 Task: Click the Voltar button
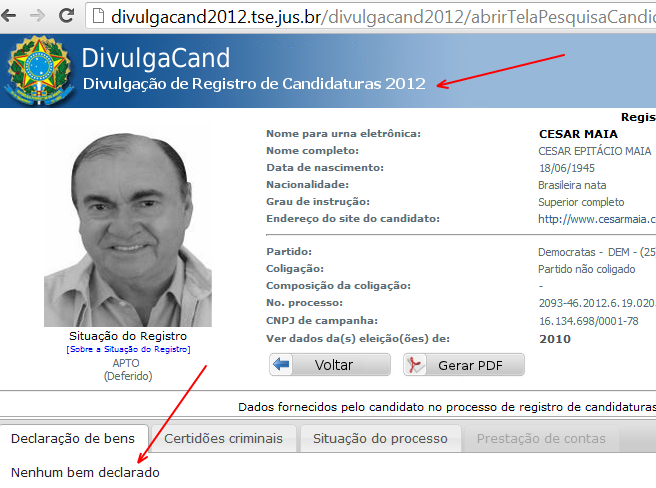(330, 365)
